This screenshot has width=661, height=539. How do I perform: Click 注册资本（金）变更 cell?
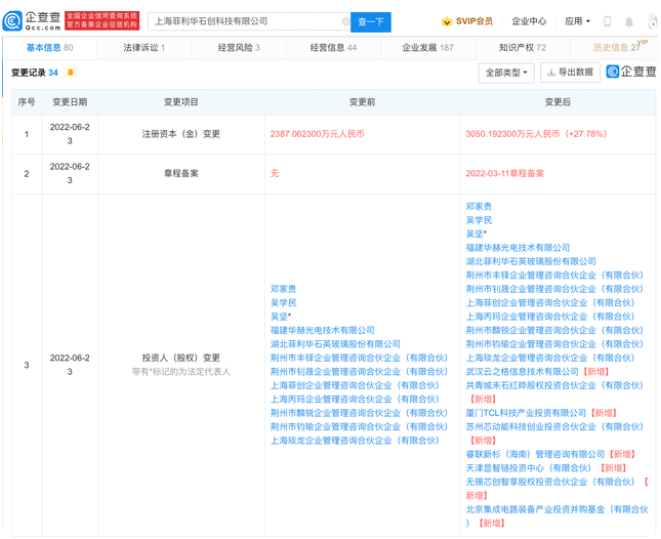click(181, 134)
